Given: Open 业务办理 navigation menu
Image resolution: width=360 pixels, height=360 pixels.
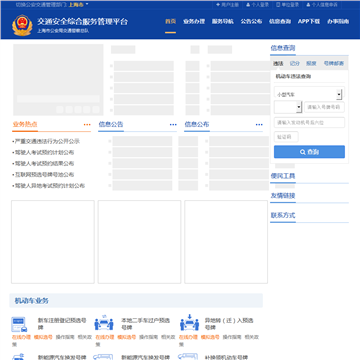Looking at the screenshot, I should (x=194, y=21).
